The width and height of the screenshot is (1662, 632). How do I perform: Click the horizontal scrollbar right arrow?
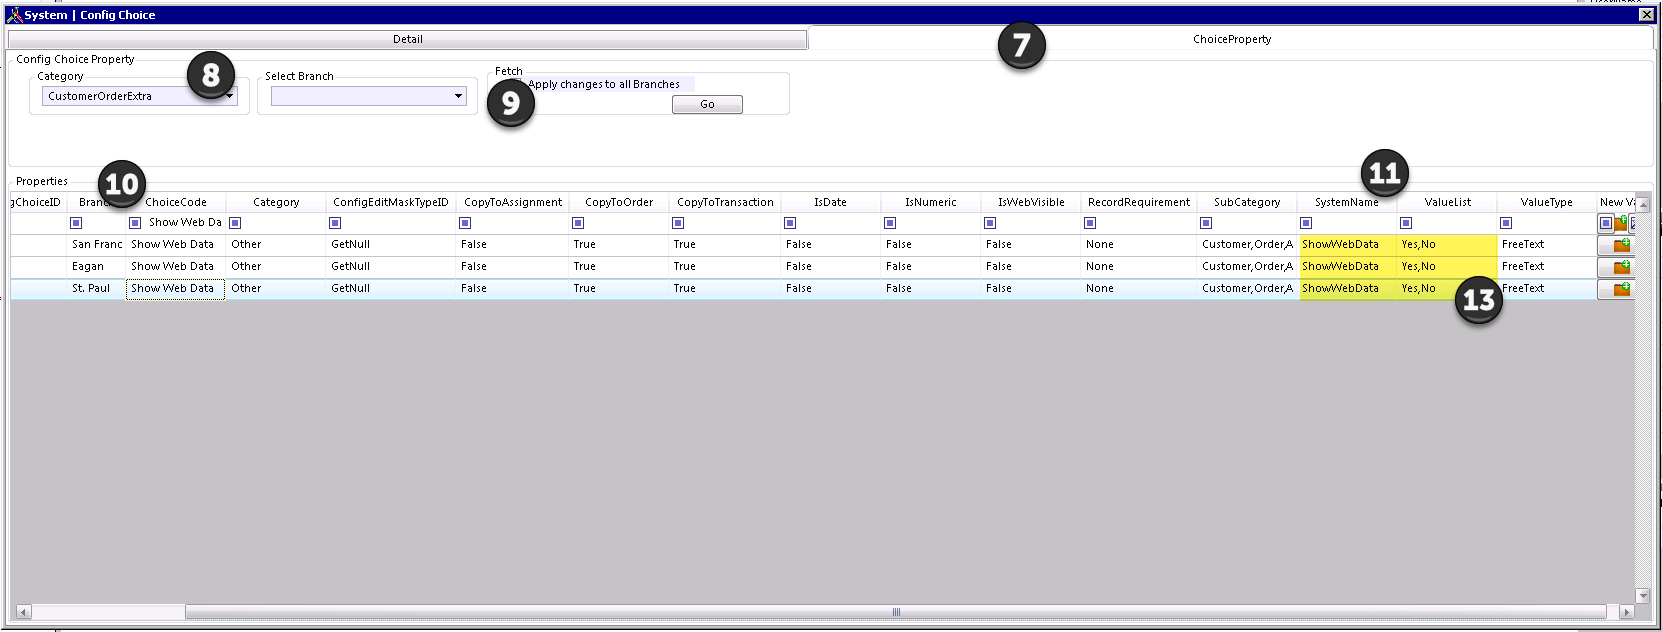[1626, 612]
